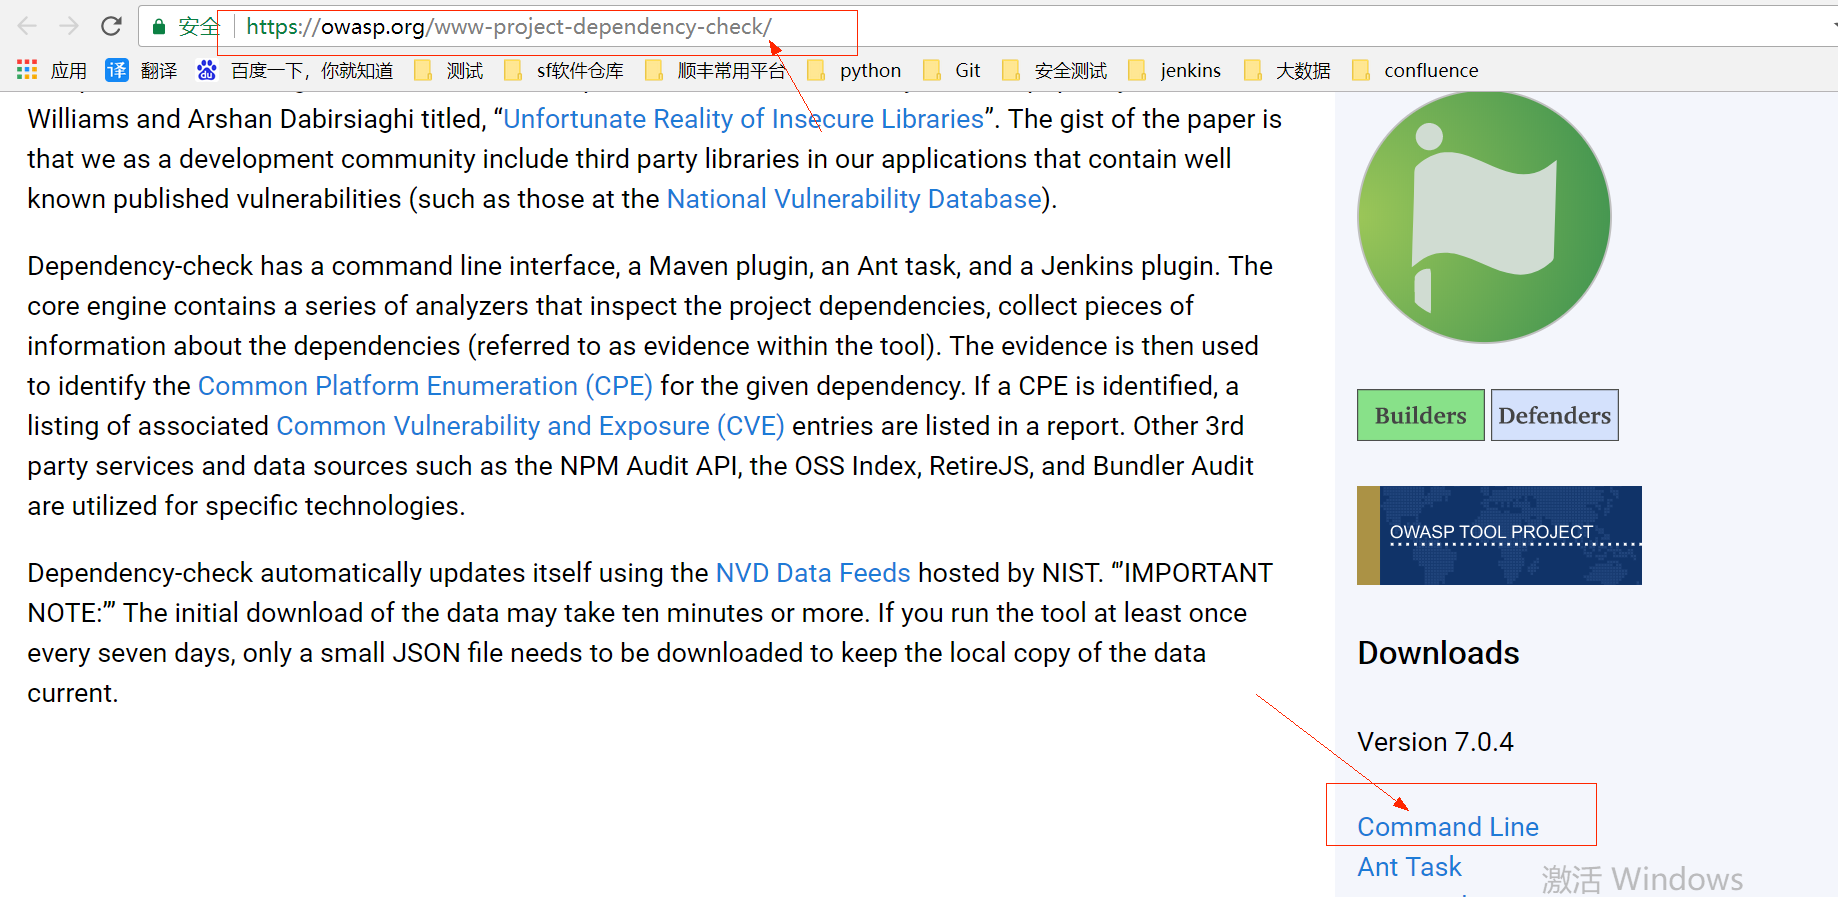This screenshot has width=1838, height=897.
Task: Click the Defenders badge button
Action: (1554, 415)
